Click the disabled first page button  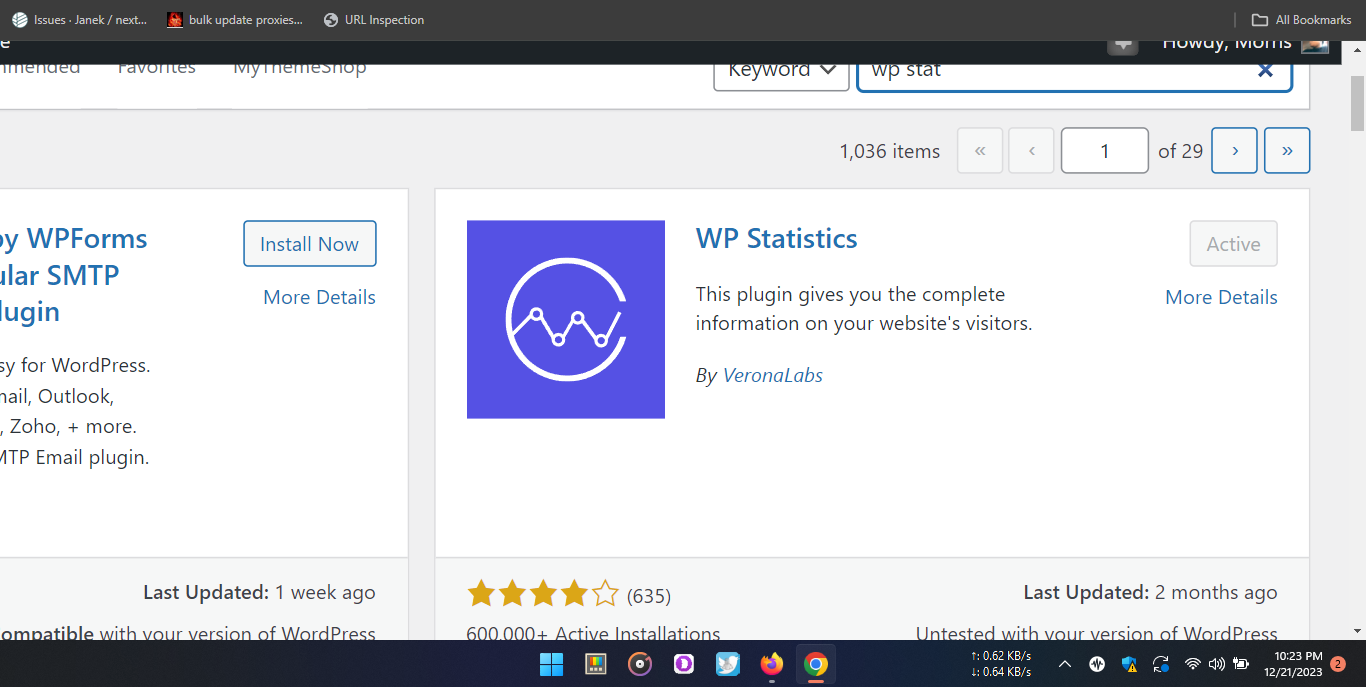pos(980,151)
